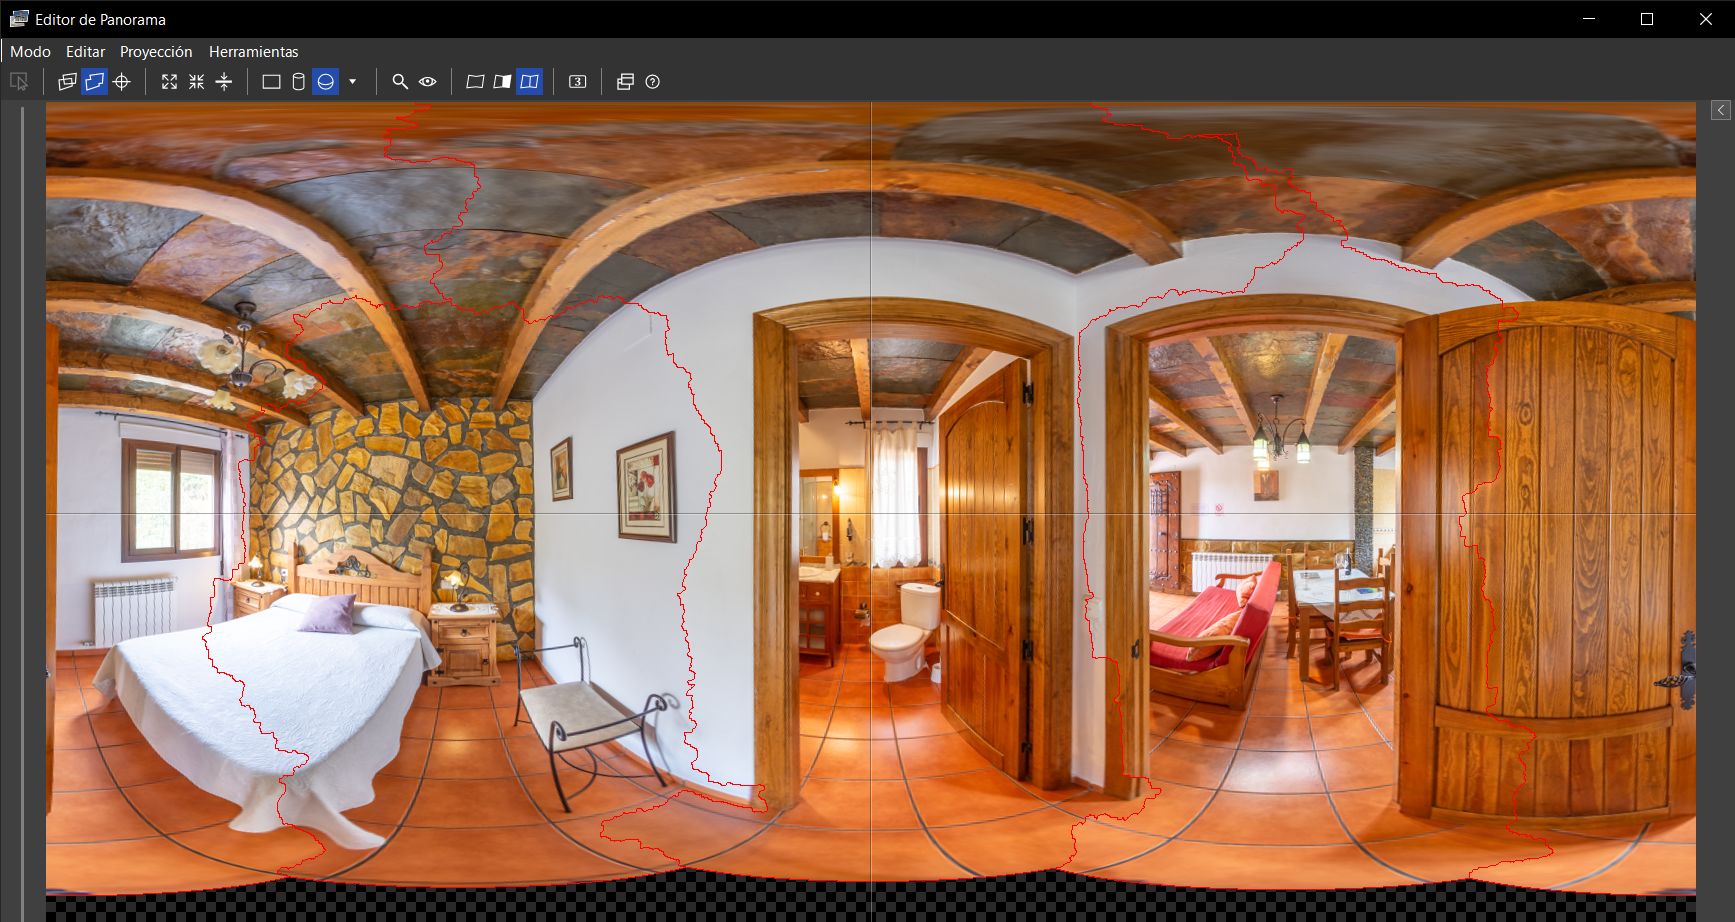1735x922 pixels.
Task: Open the Proyección menu
Action: point(156,52)
